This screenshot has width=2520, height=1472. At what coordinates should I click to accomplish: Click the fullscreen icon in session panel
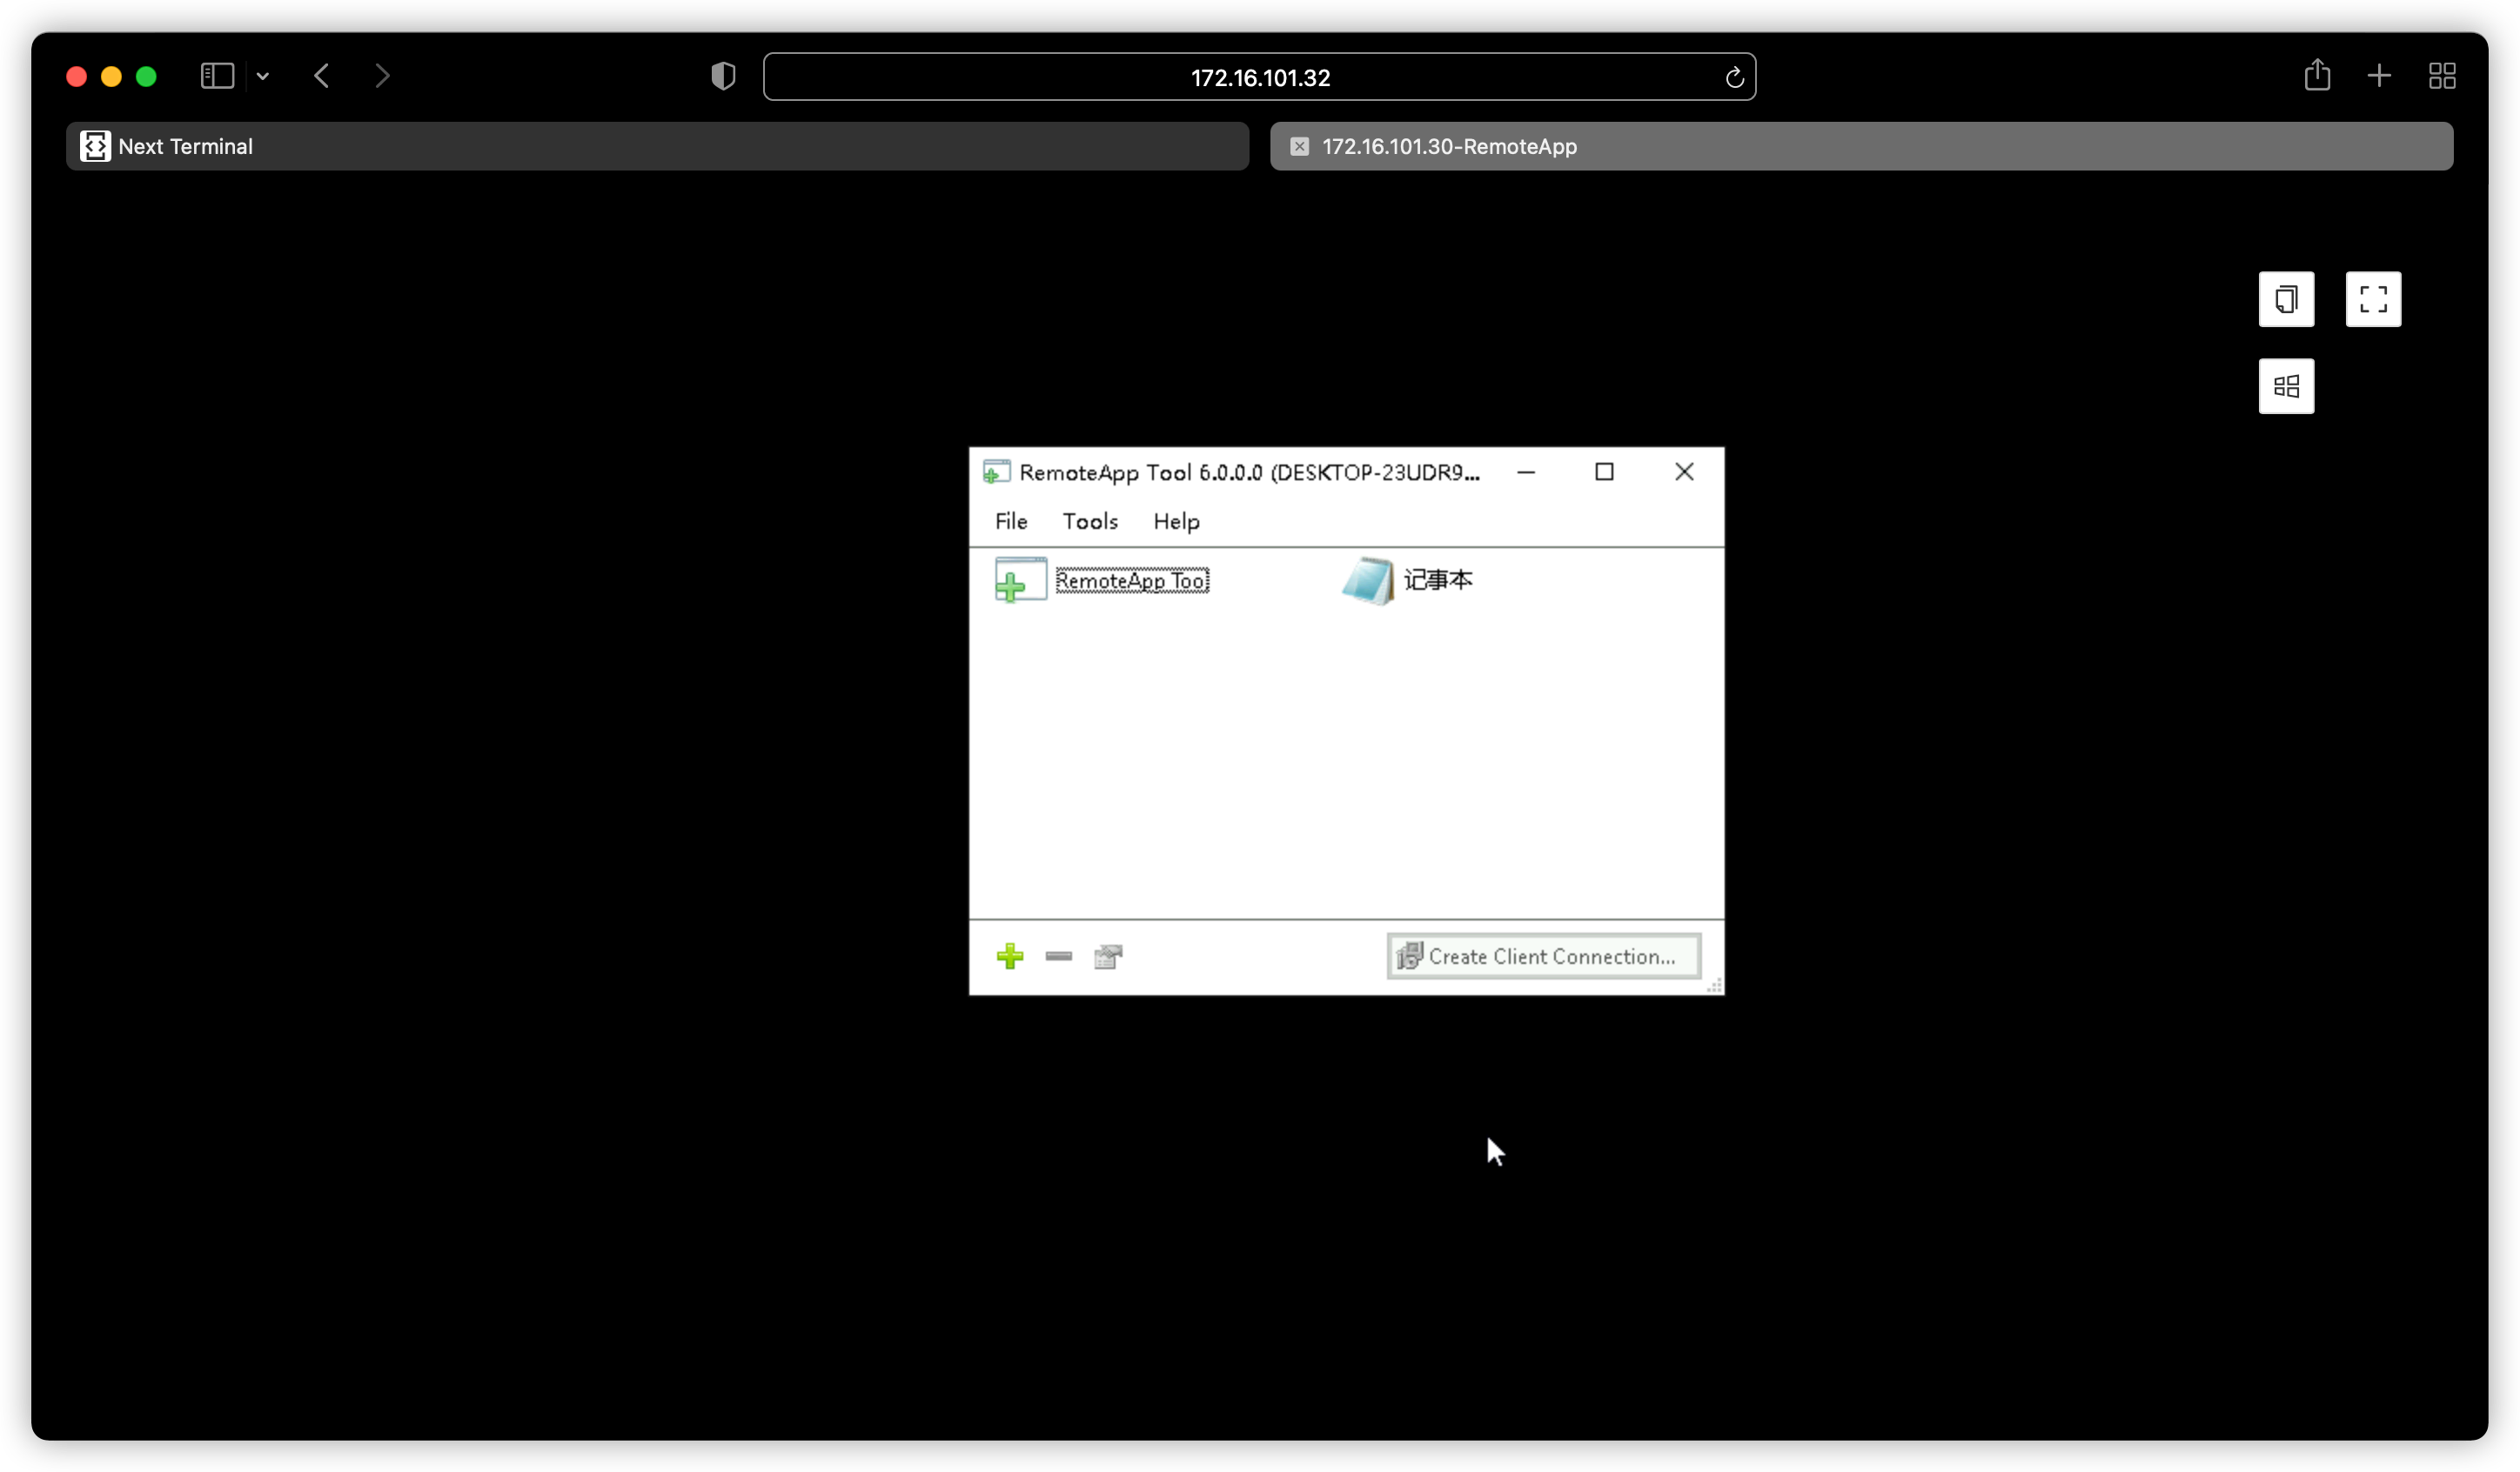(x=2373, y=299)
